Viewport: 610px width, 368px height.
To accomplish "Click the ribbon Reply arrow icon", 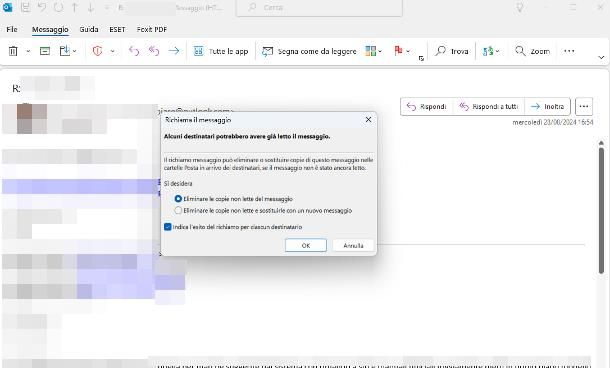I will pos(133,51).
